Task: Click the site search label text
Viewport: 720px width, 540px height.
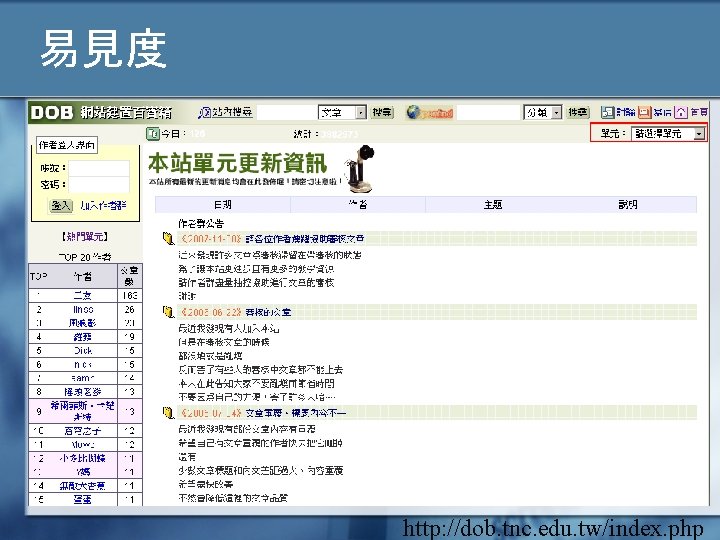Action: 232,112
